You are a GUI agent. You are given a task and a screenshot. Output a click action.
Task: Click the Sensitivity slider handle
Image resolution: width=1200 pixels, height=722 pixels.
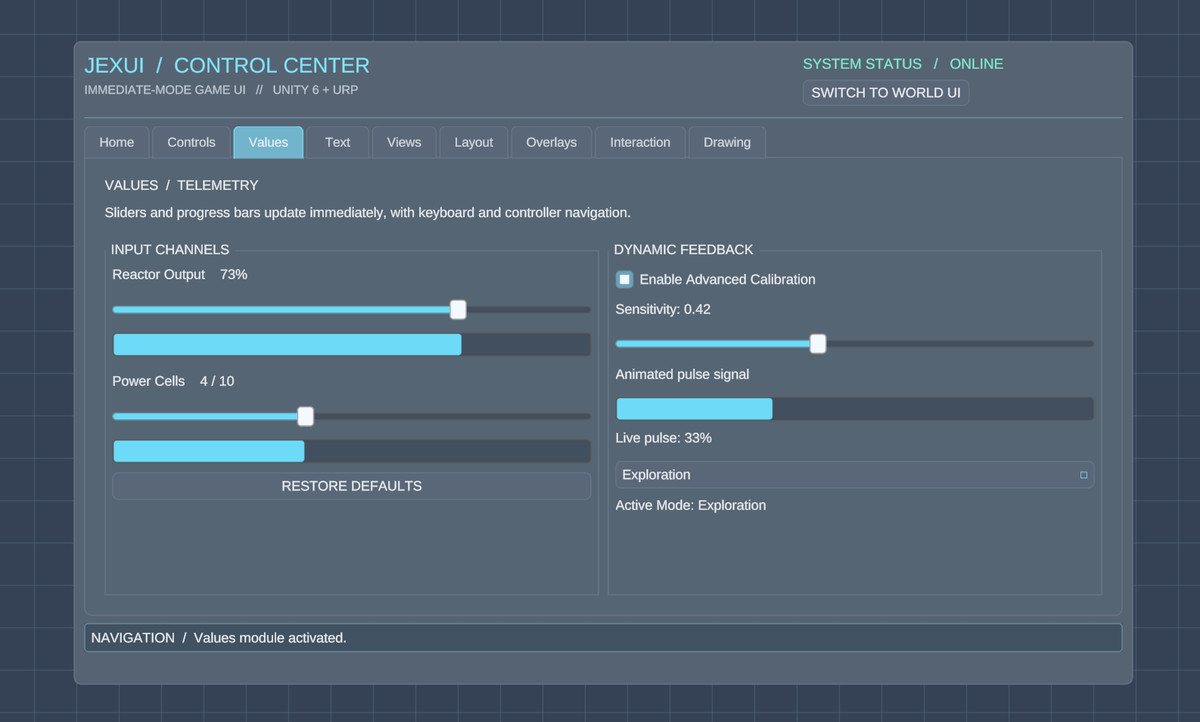click(818, 344)
